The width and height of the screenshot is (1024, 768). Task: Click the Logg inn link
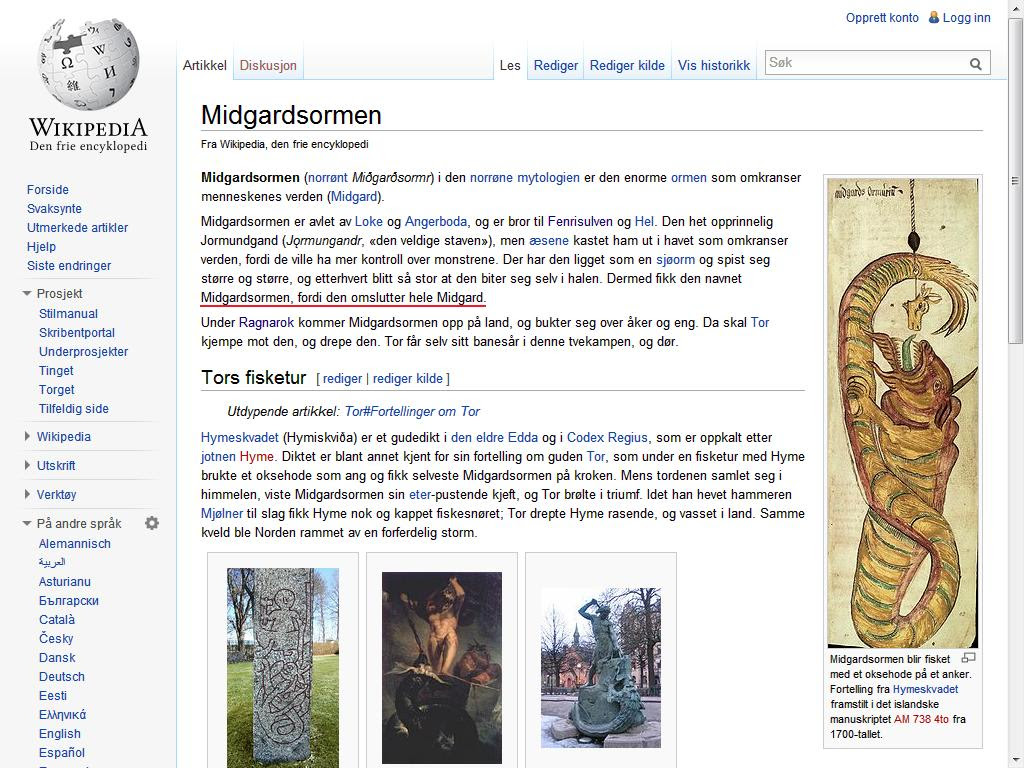[967, 18]
